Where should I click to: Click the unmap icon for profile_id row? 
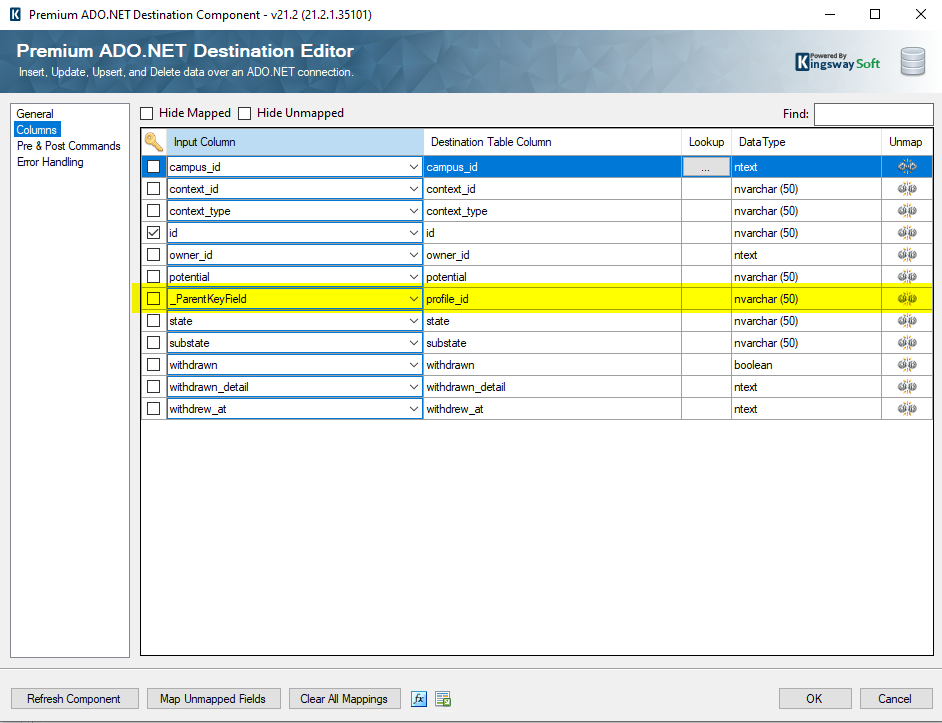click(907, 299)
